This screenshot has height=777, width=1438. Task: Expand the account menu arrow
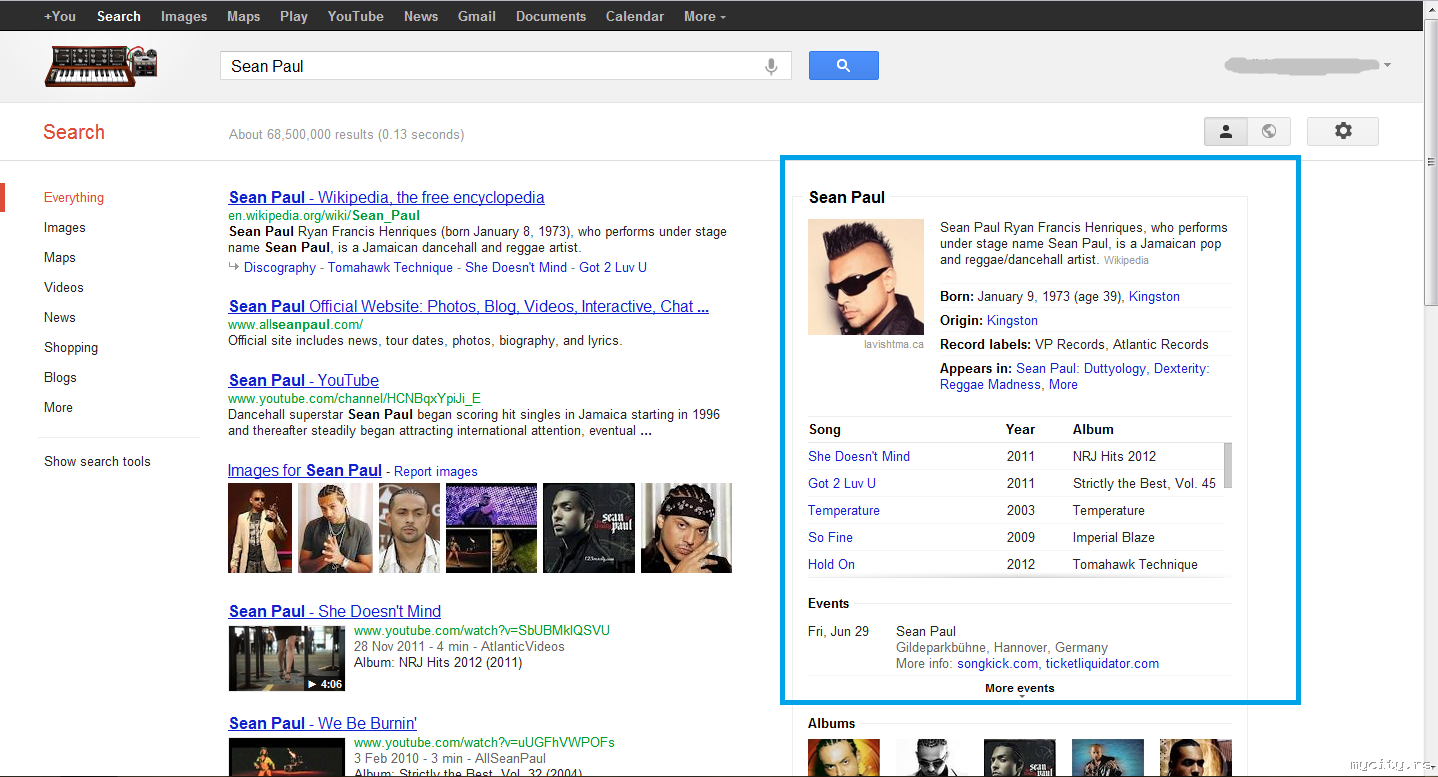[x=1387, y=66]
